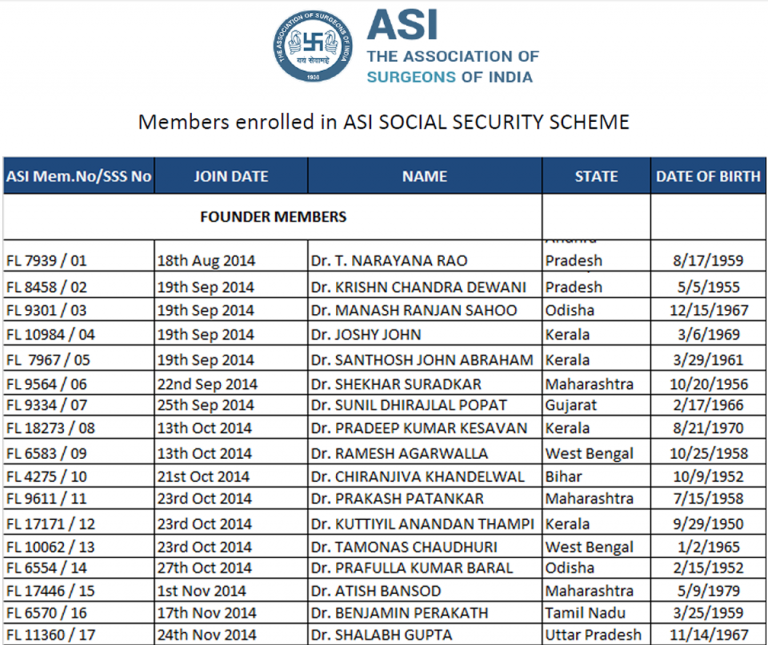Select Dr. MANASH RANJAN SAHOO name cell
The width and height of the screenshot is (768, 645).
coord(414,310)
